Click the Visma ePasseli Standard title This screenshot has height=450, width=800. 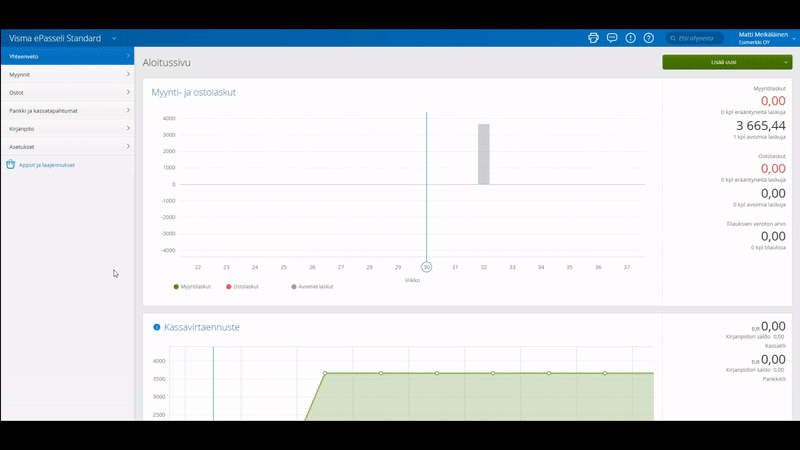point(55,38)
